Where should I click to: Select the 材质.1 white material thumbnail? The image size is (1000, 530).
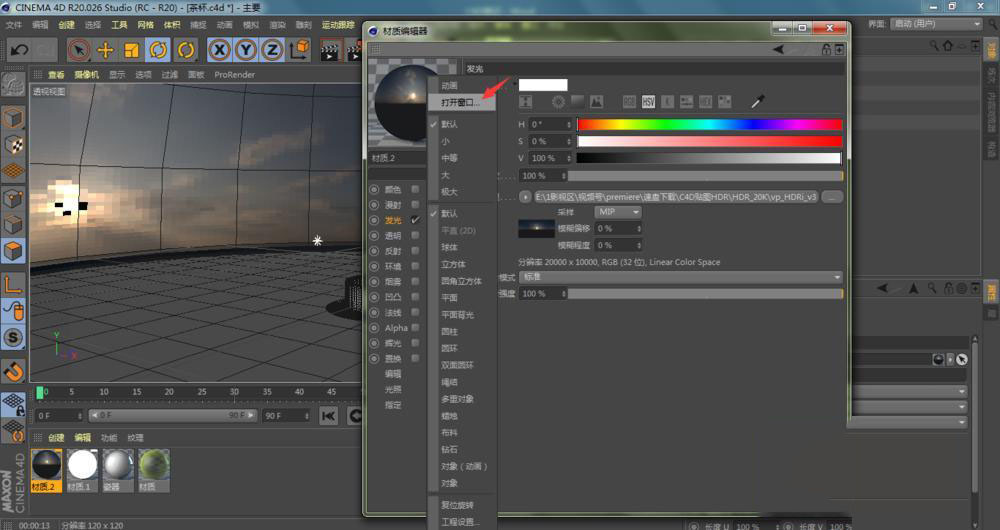click(x=82, y=470)
